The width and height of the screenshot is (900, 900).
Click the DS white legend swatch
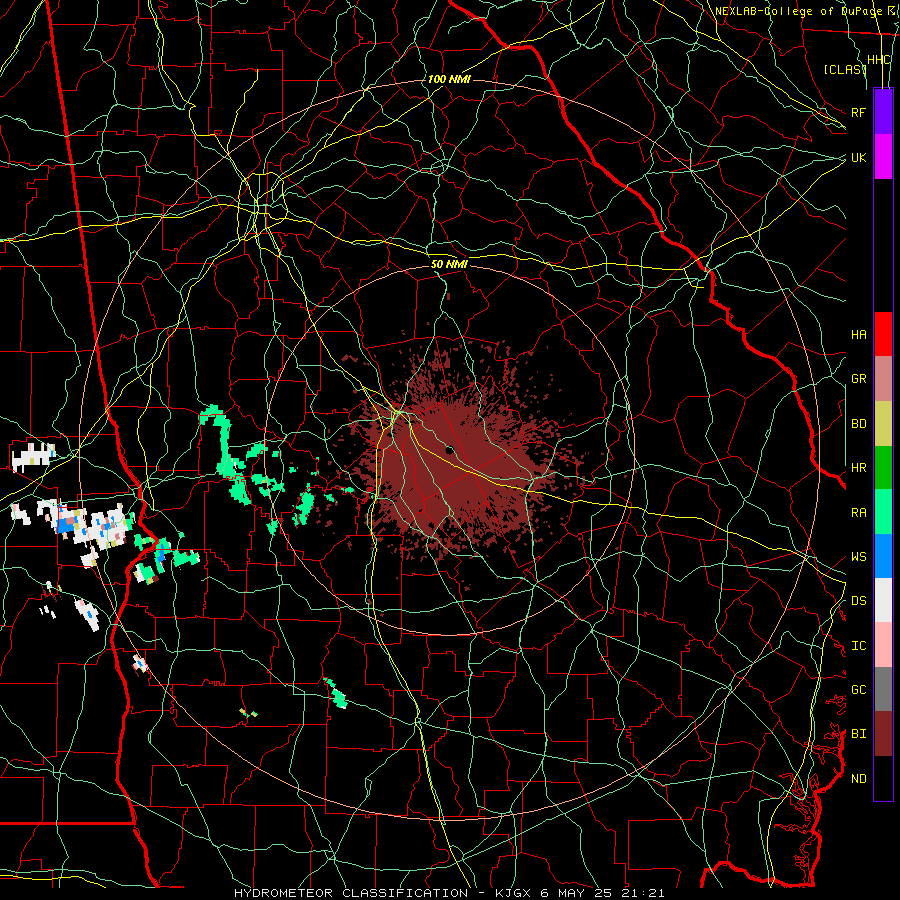point(883,600)
